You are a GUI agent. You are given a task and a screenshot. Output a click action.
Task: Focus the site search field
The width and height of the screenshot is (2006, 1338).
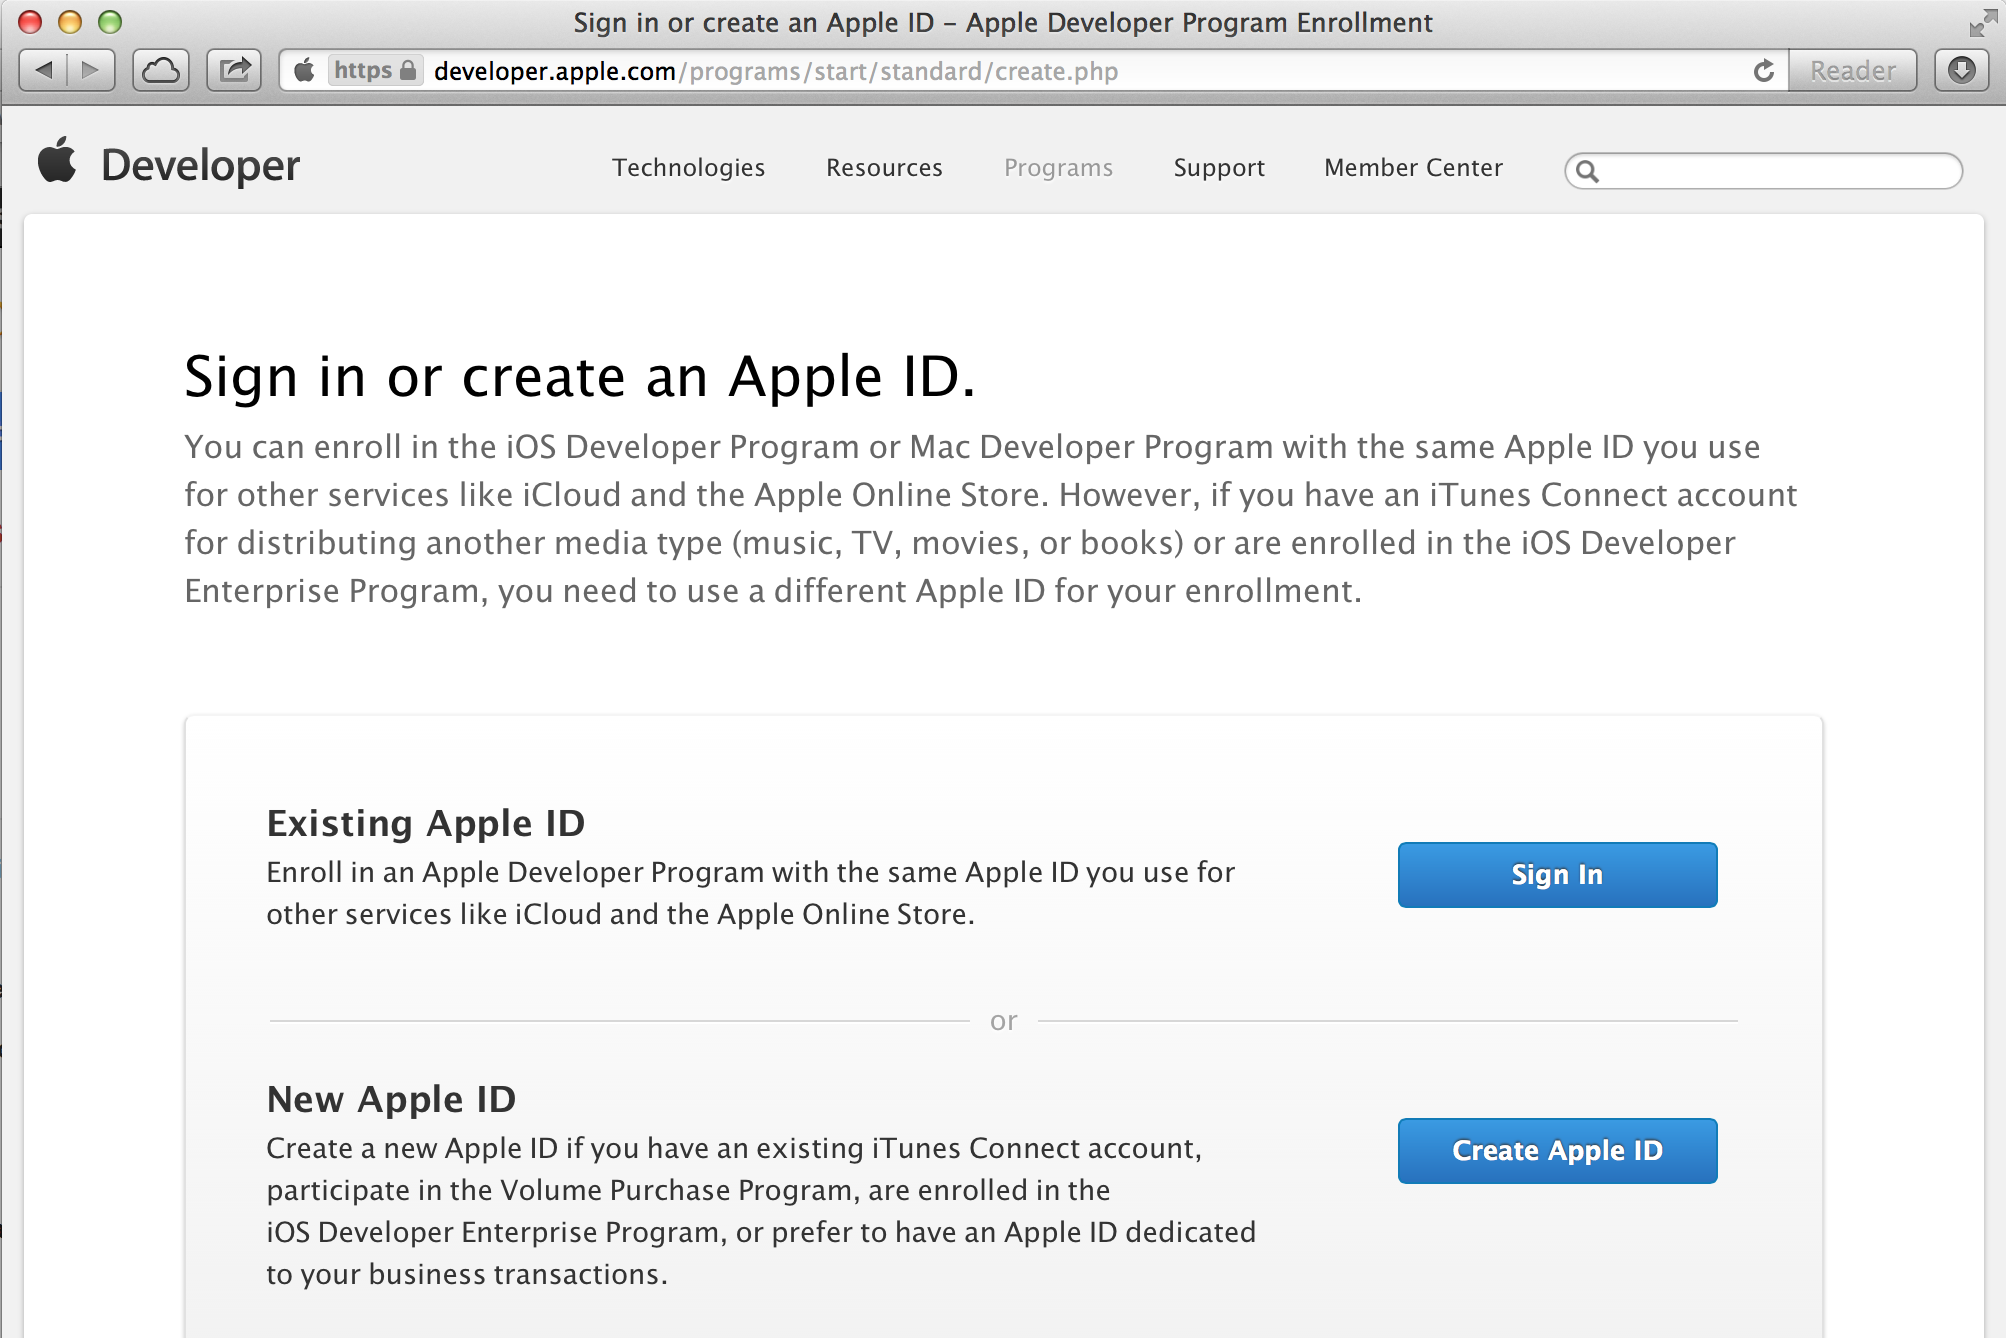click(x=1763, y=171)
